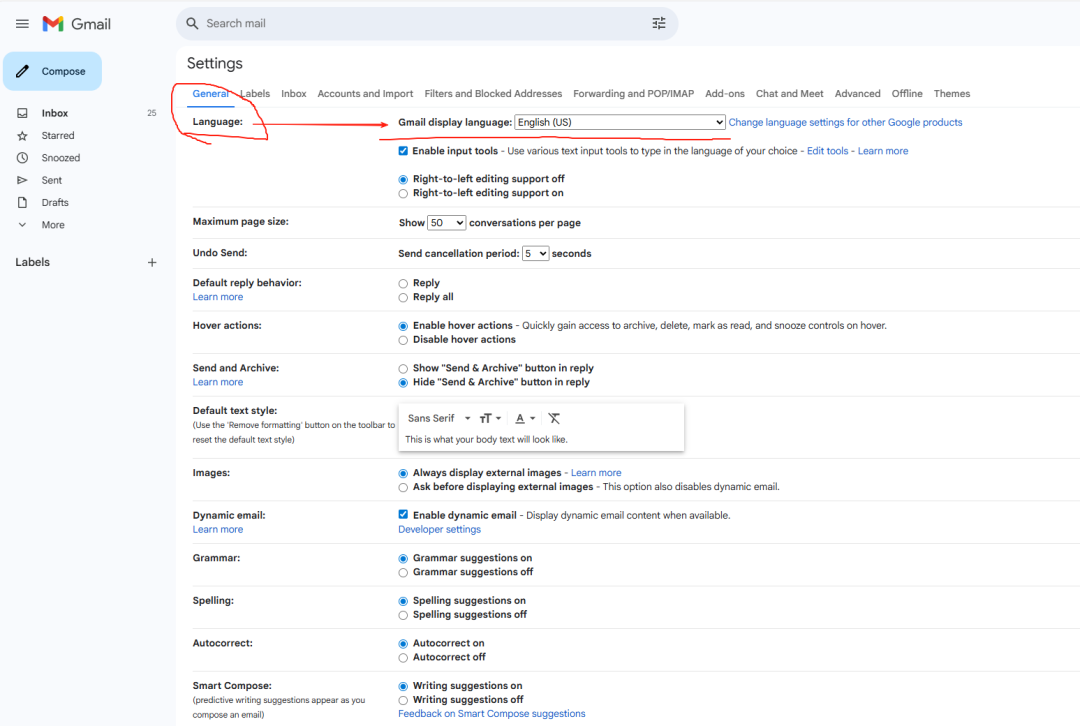Select Right-to-left editing support on

pos(403,193)
